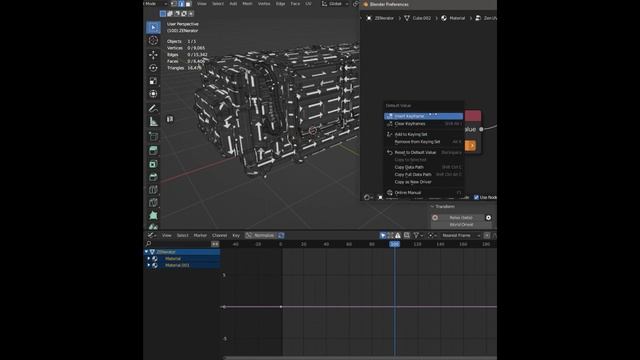Screen dimensions: 640x360
Task: Open graph editor Key menu
Action: tap(236, 236)
